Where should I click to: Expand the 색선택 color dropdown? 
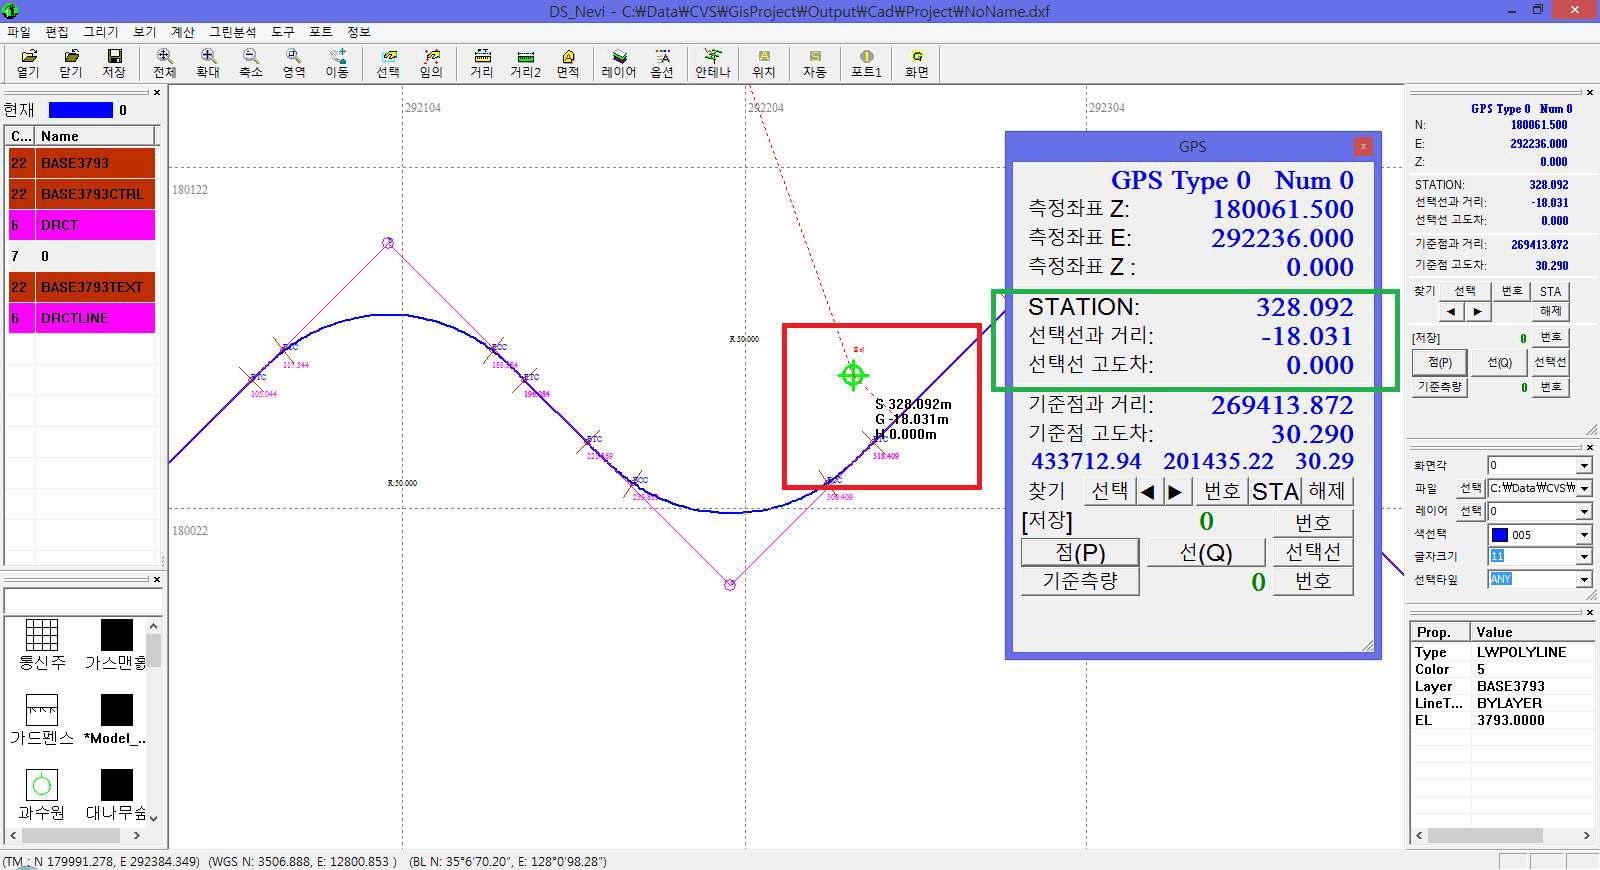1583,535
